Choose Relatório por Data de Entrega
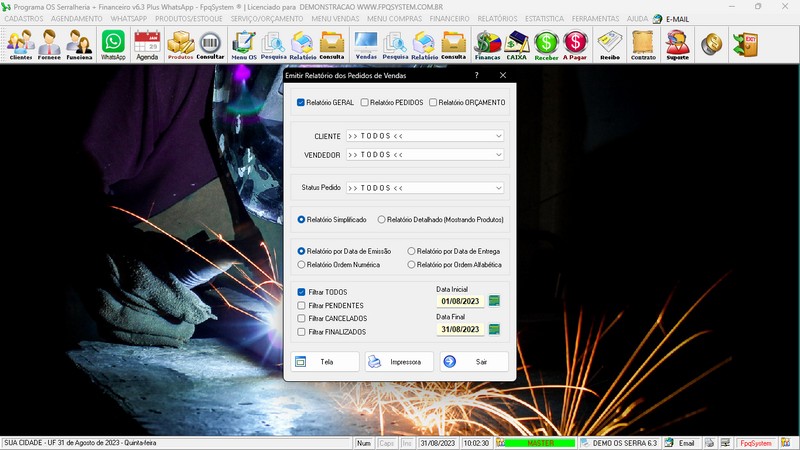The image size is (800, 450). click(x=412, y=251)
